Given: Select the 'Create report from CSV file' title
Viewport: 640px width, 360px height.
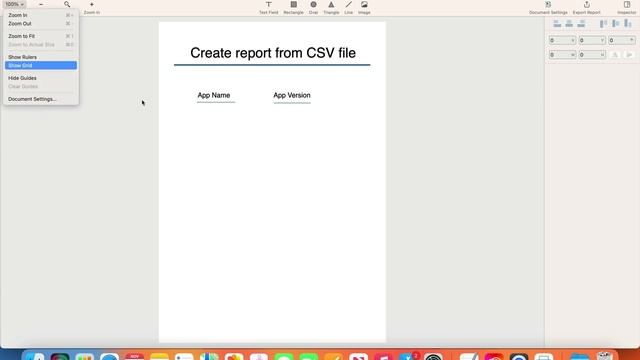Looking at the screenshot, I should pos(273,53).
